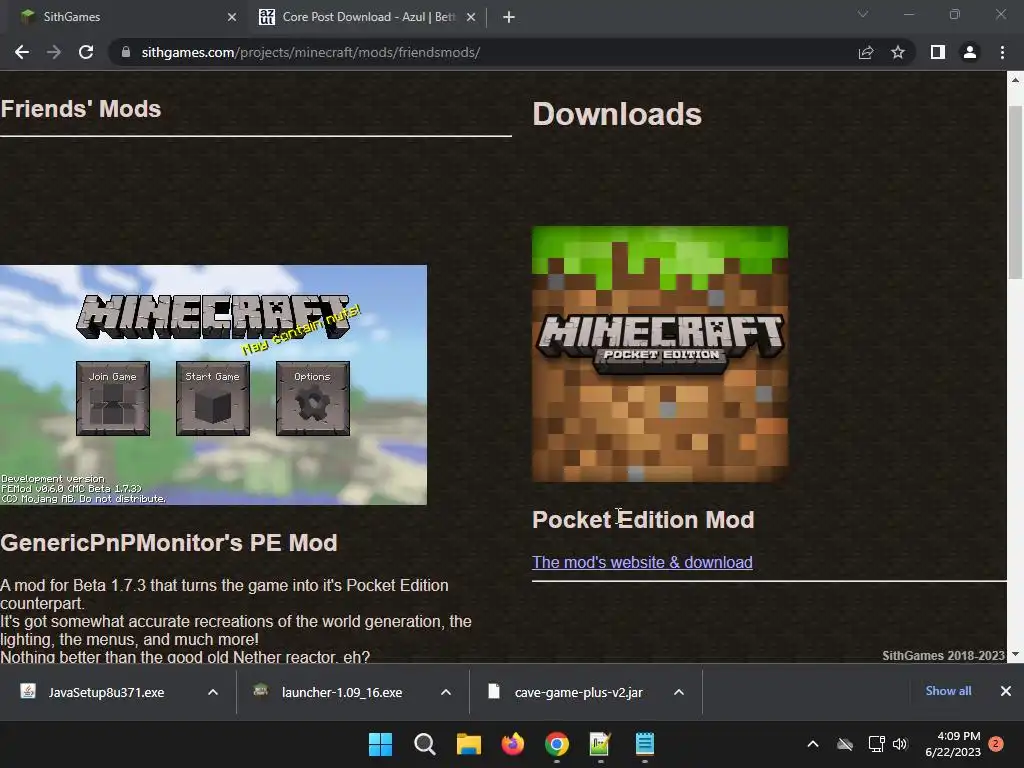Share this page via share icon
1024x768 pixels.
pyautogui.click(x=866, y=52)
